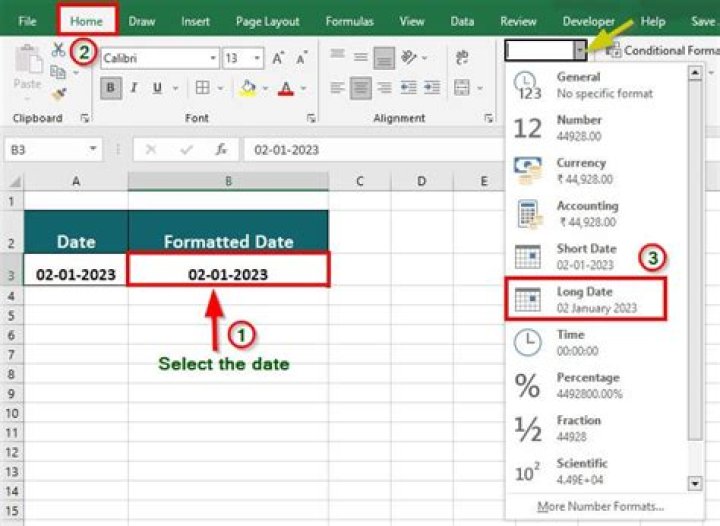
Task: Click the Borders grid icon
Action: tap(203, 88)
